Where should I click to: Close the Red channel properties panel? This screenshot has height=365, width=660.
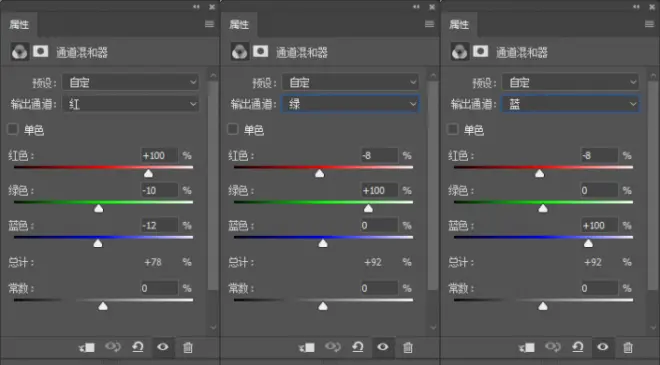tap(212, 7)
